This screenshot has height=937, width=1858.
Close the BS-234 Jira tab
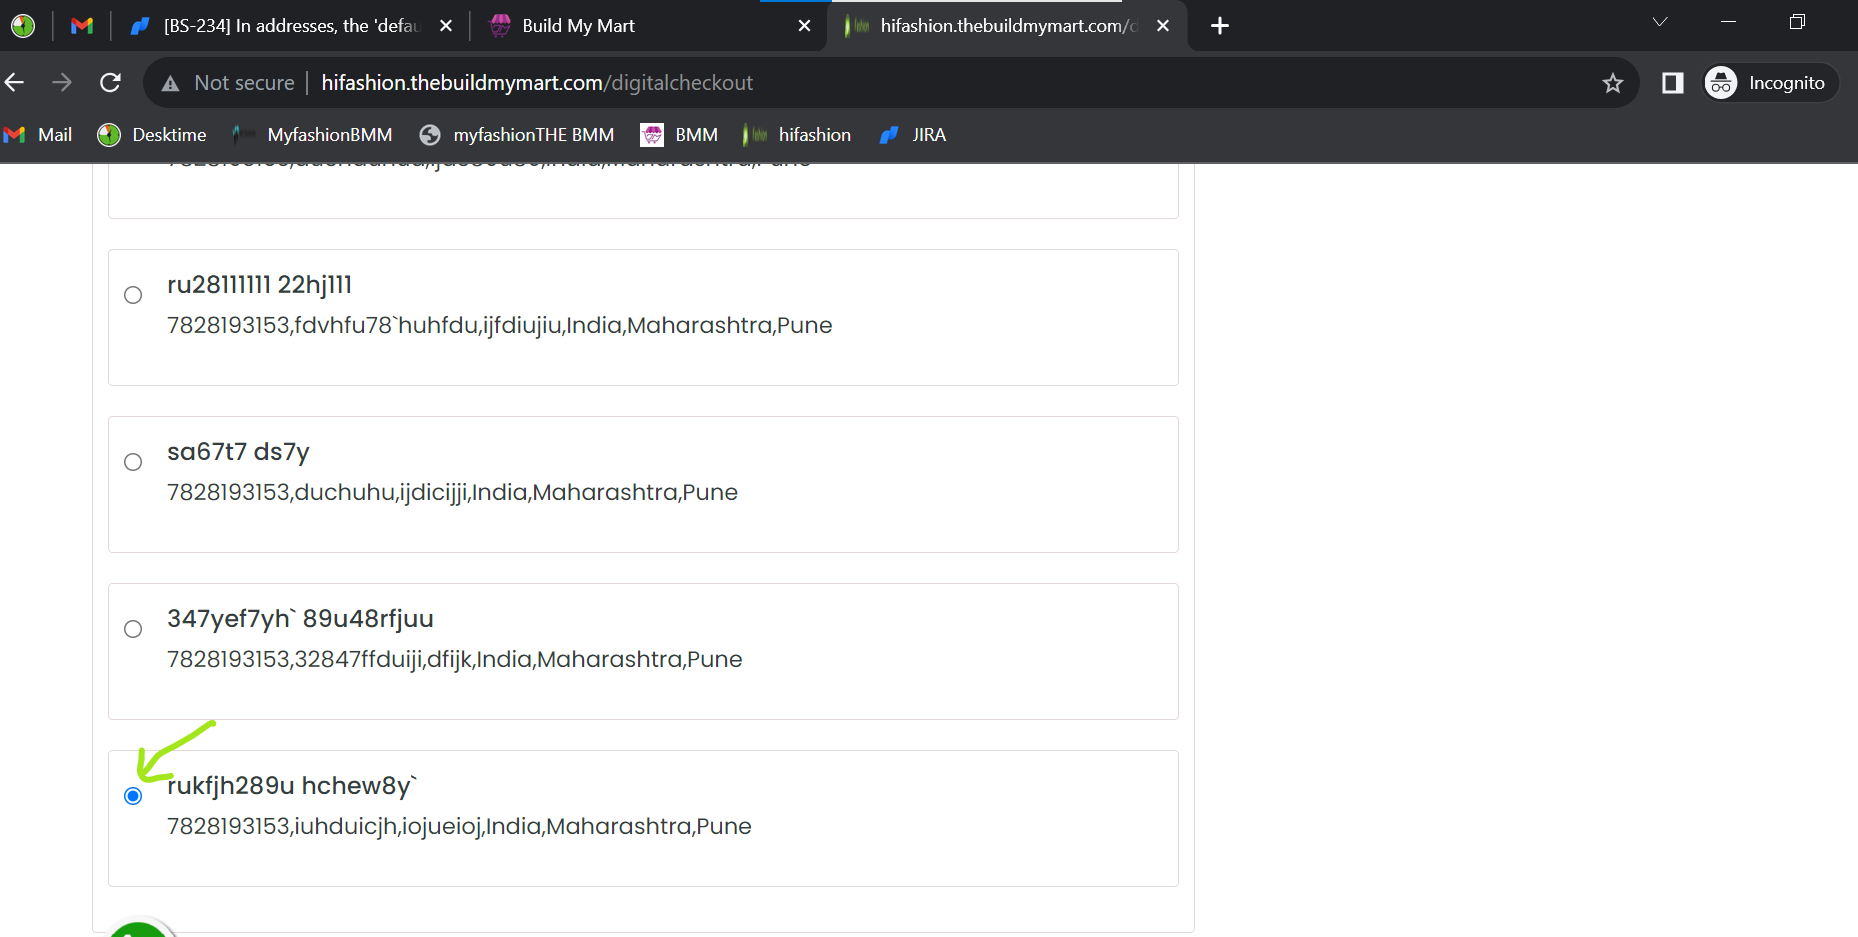point(446,26)
